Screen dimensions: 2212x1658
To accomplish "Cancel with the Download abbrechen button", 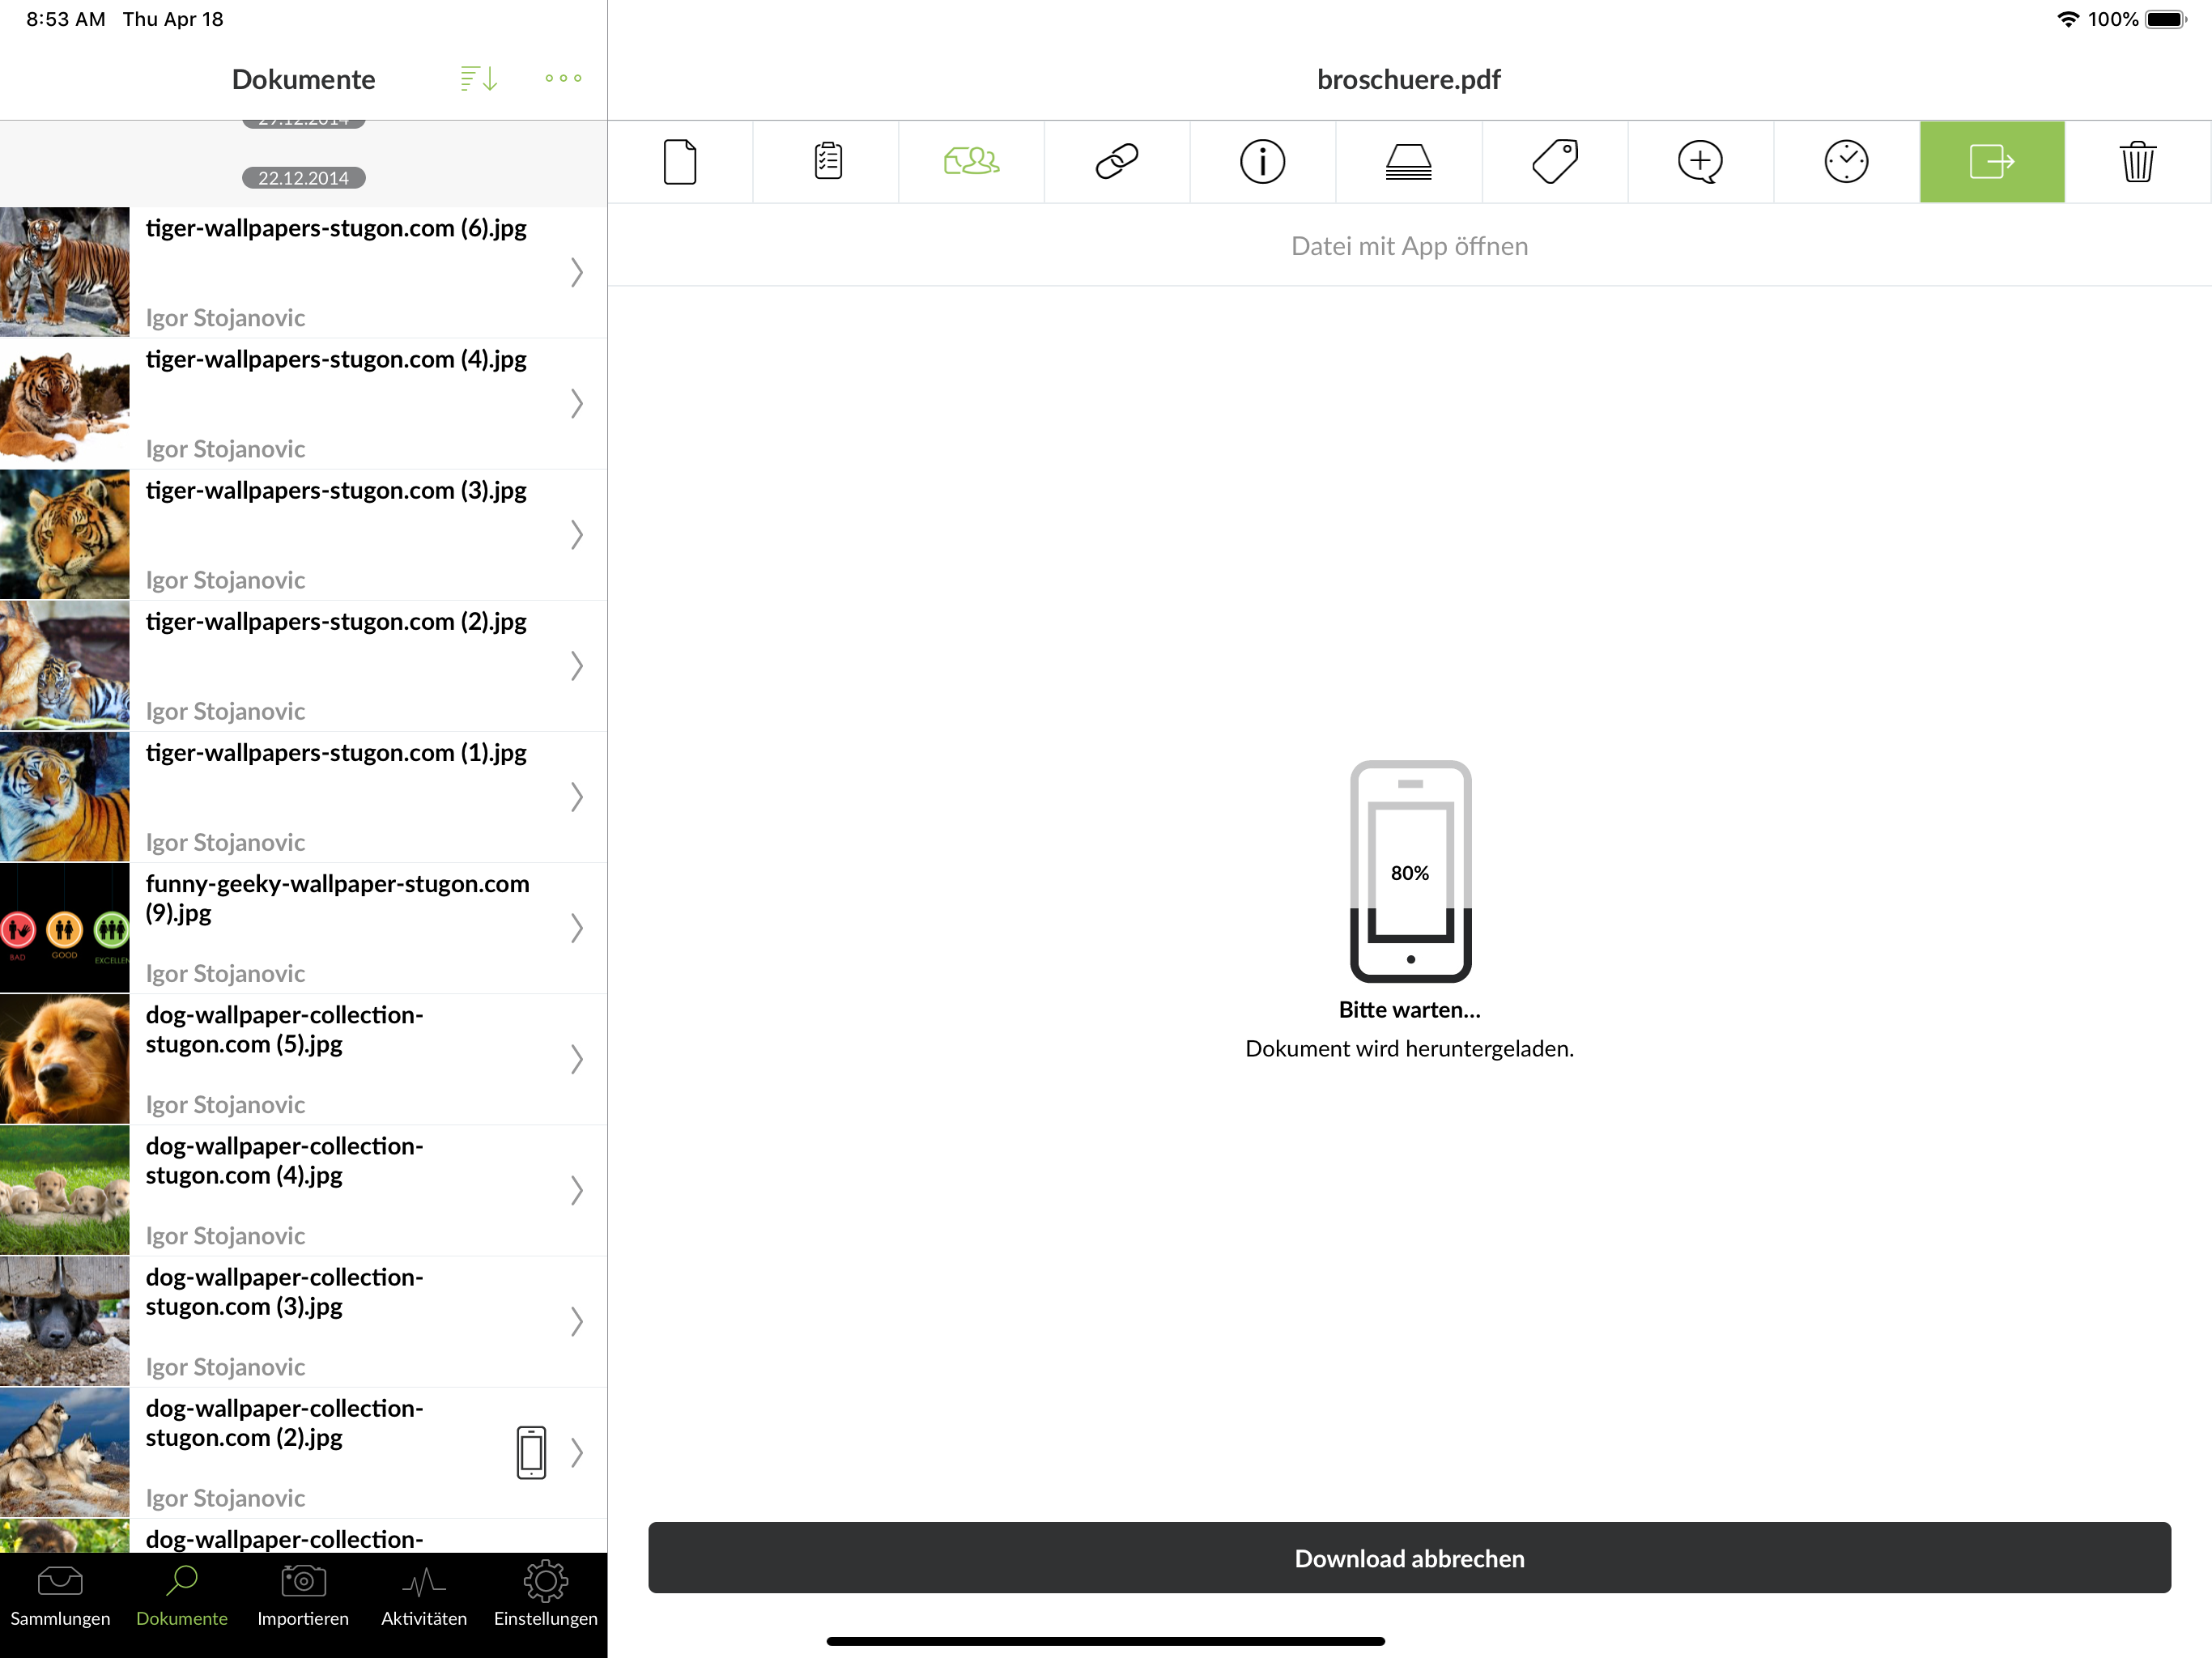I will click(1409, 1558).
